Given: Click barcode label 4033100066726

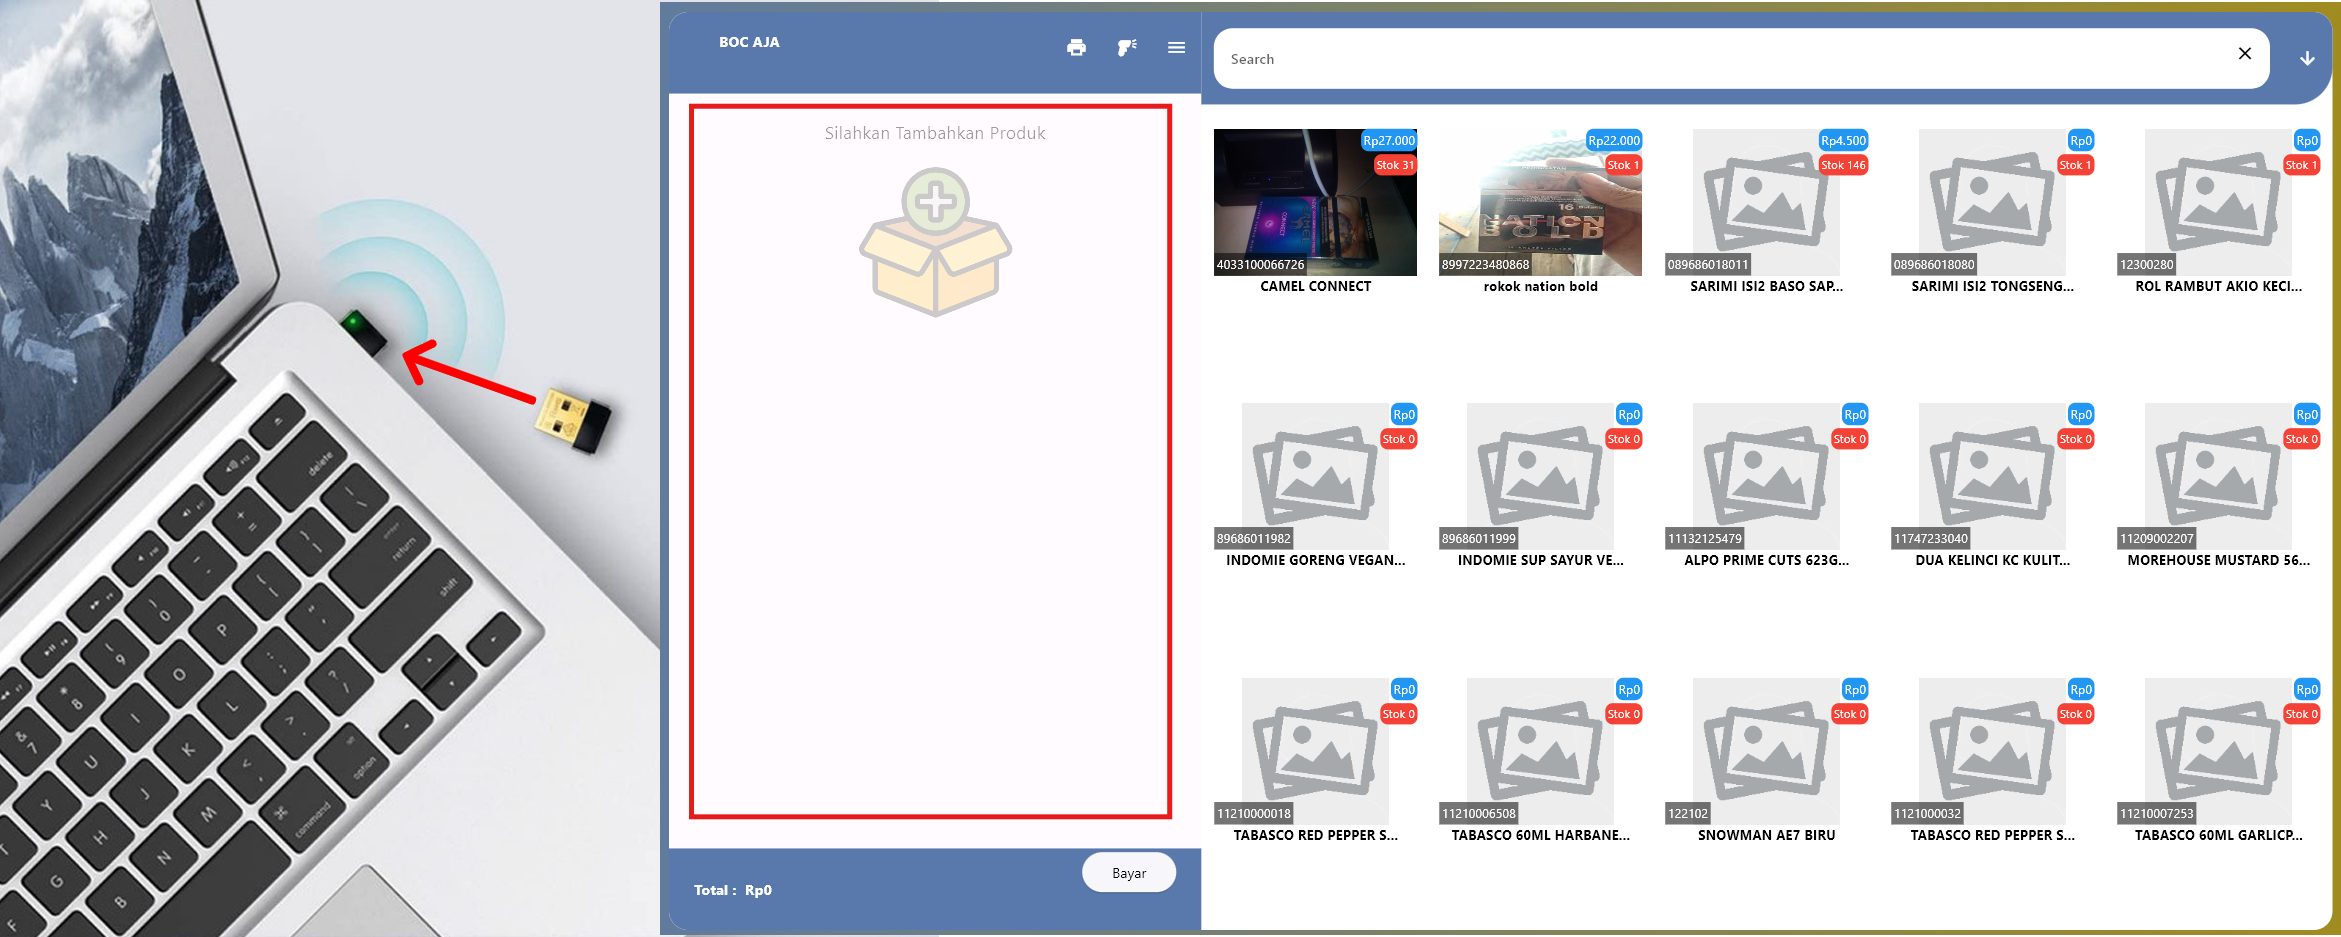Looking at the screenshot, I should click(x=1260, y=265).
